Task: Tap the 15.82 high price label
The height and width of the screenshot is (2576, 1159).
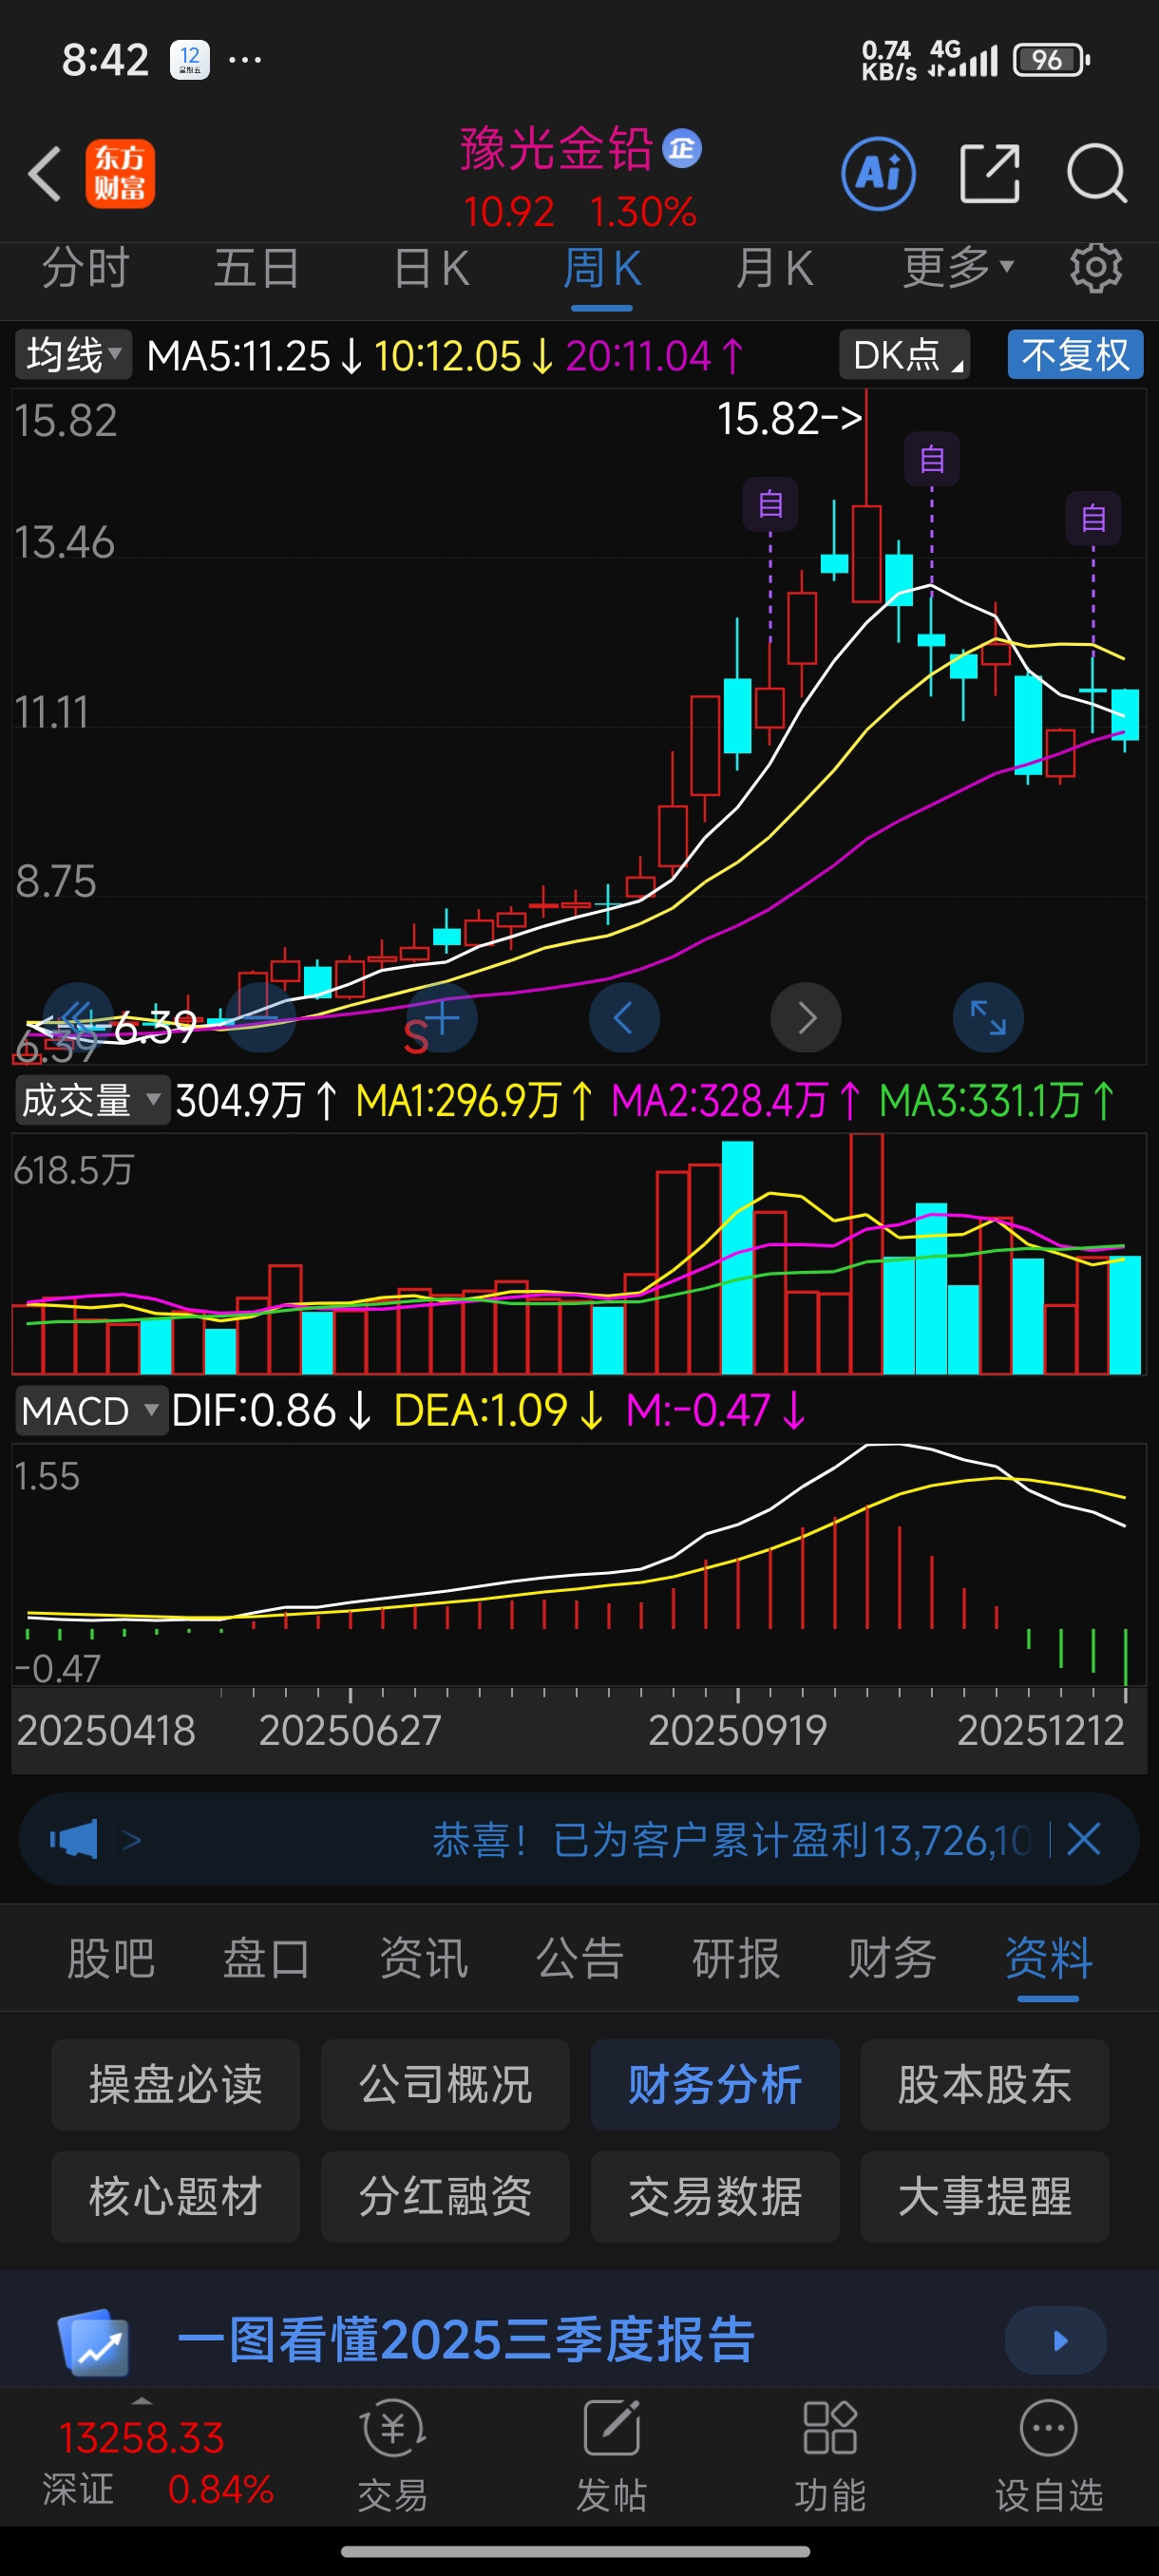Action: coord(789,419)
